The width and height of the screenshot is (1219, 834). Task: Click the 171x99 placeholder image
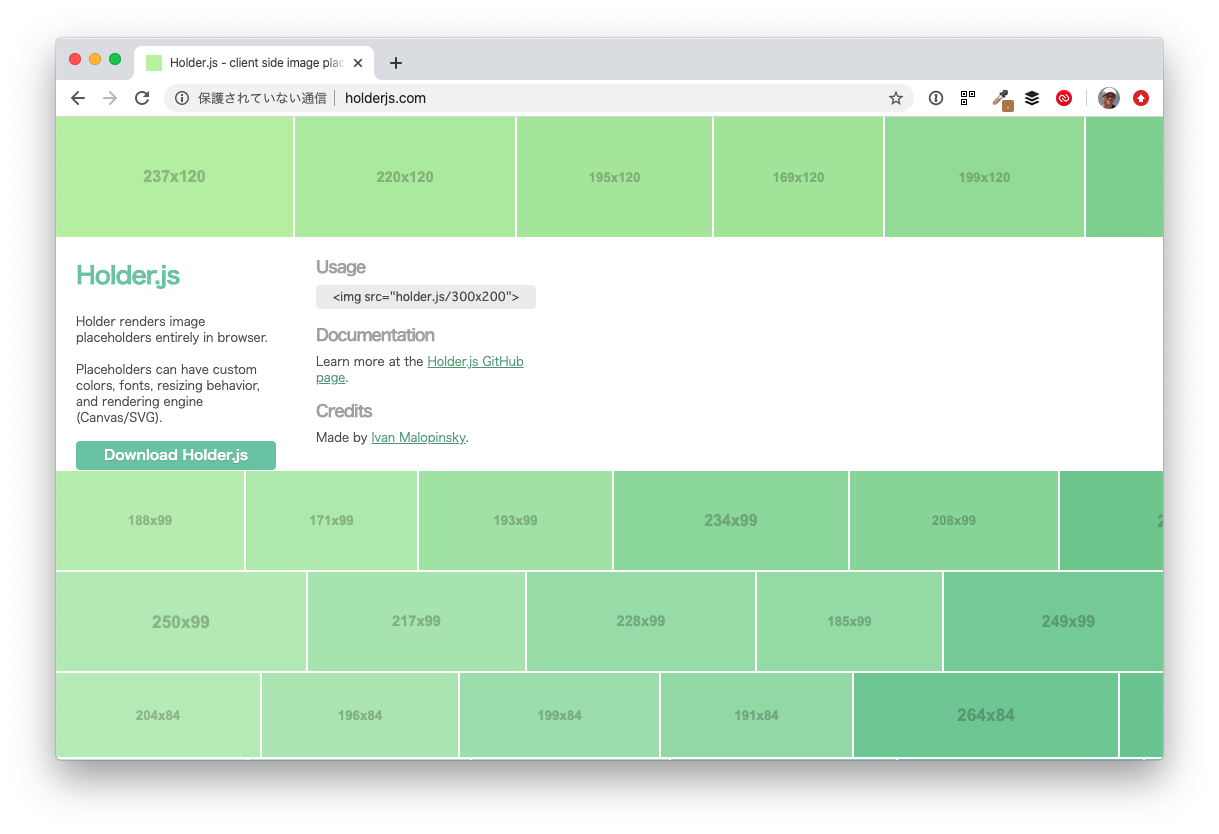coord(332,520)
